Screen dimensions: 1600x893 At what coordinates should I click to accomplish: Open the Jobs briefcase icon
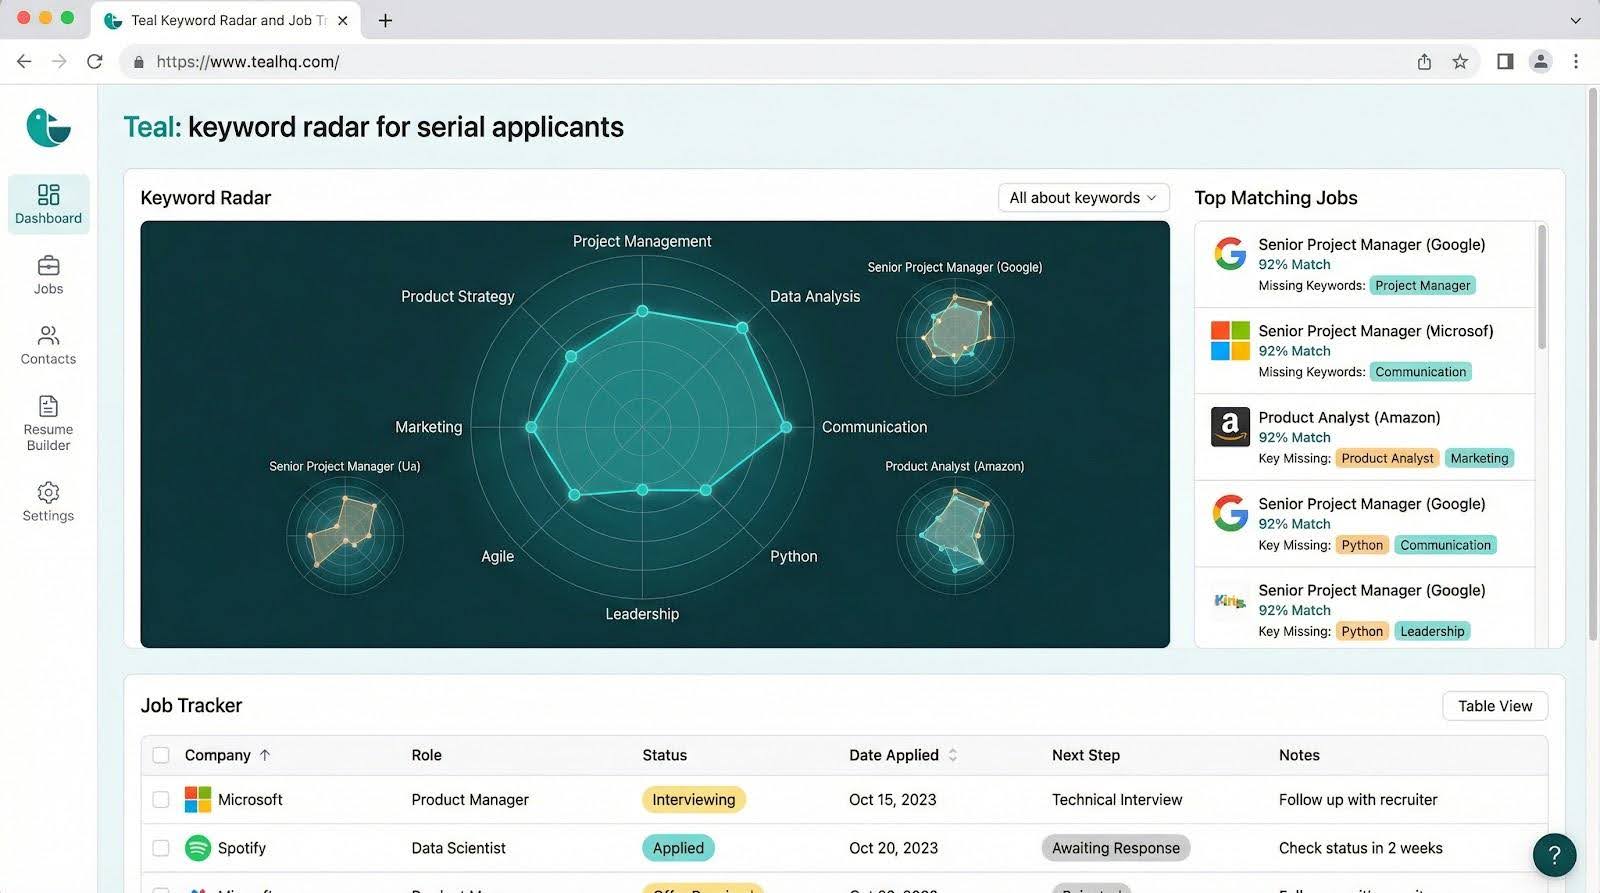48,266
